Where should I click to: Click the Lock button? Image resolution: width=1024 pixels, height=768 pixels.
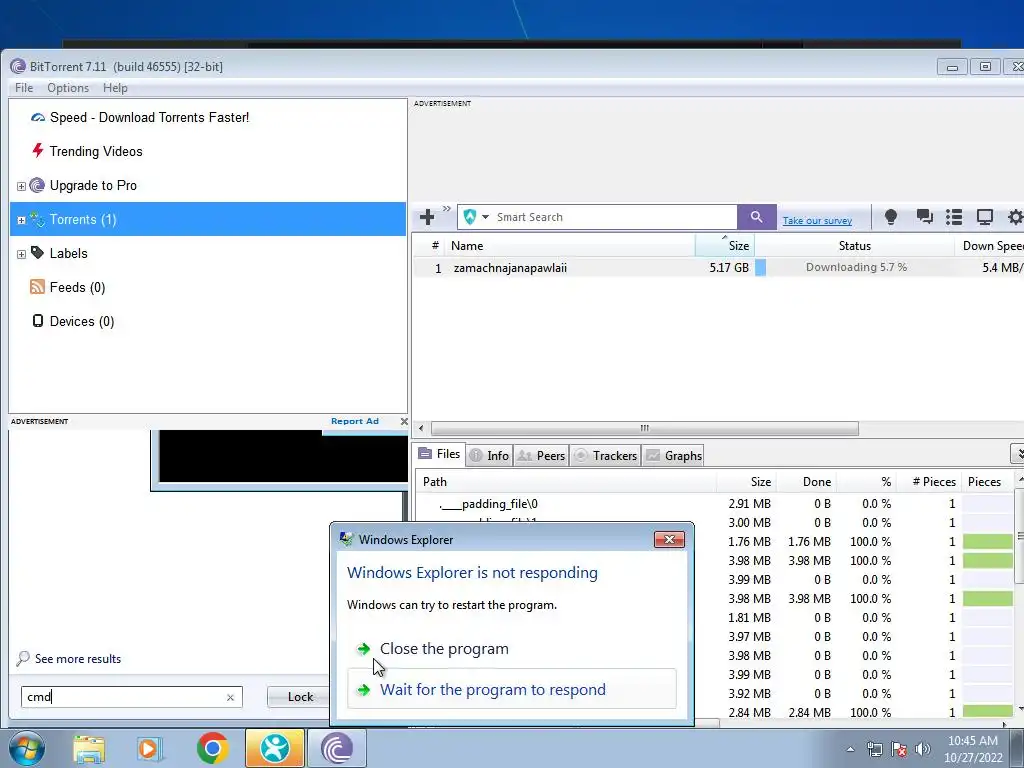pos(300,697)
